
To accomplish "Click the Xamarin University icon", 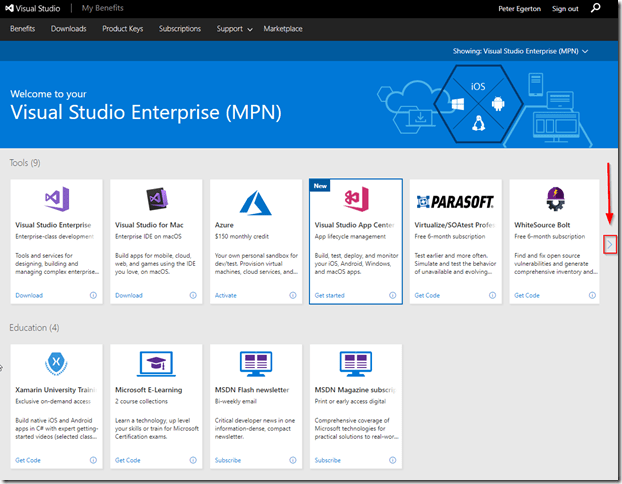I will click(x=56, y=363).
